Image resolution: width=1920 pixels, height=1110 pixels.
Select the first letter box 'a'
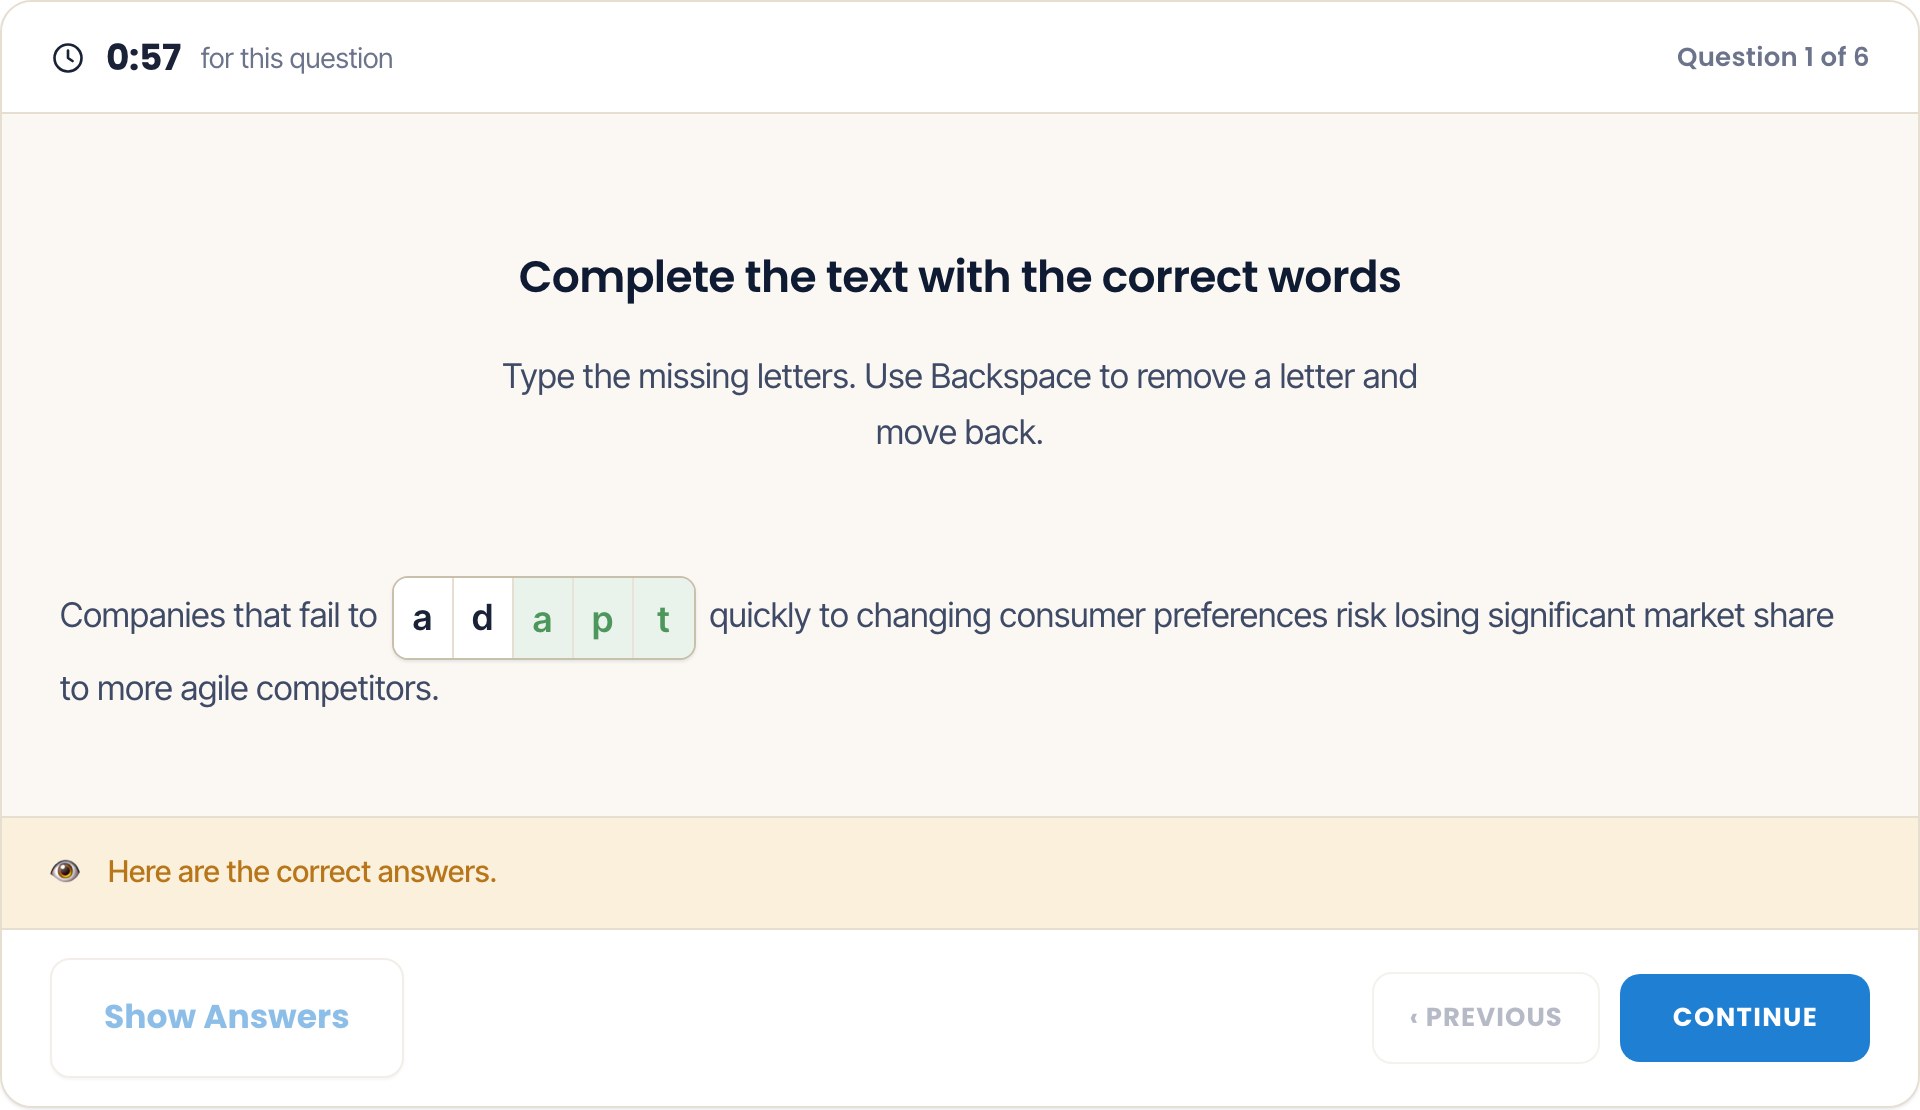coord(423,618)
